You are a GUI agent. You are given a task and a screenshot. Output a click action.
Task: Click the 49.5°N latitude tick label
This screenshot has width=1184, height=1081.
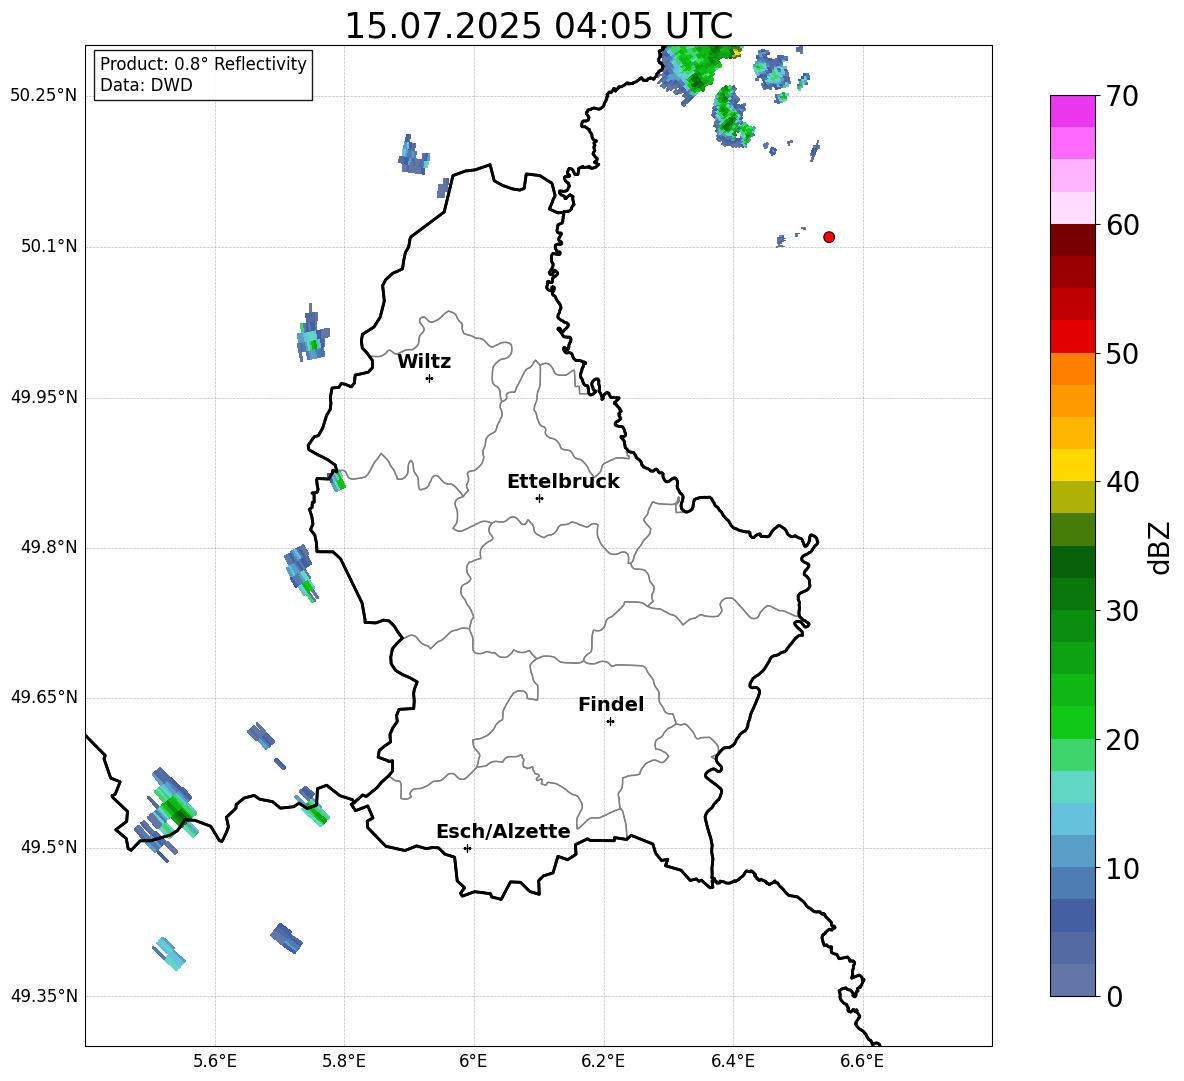coord(48,847)
